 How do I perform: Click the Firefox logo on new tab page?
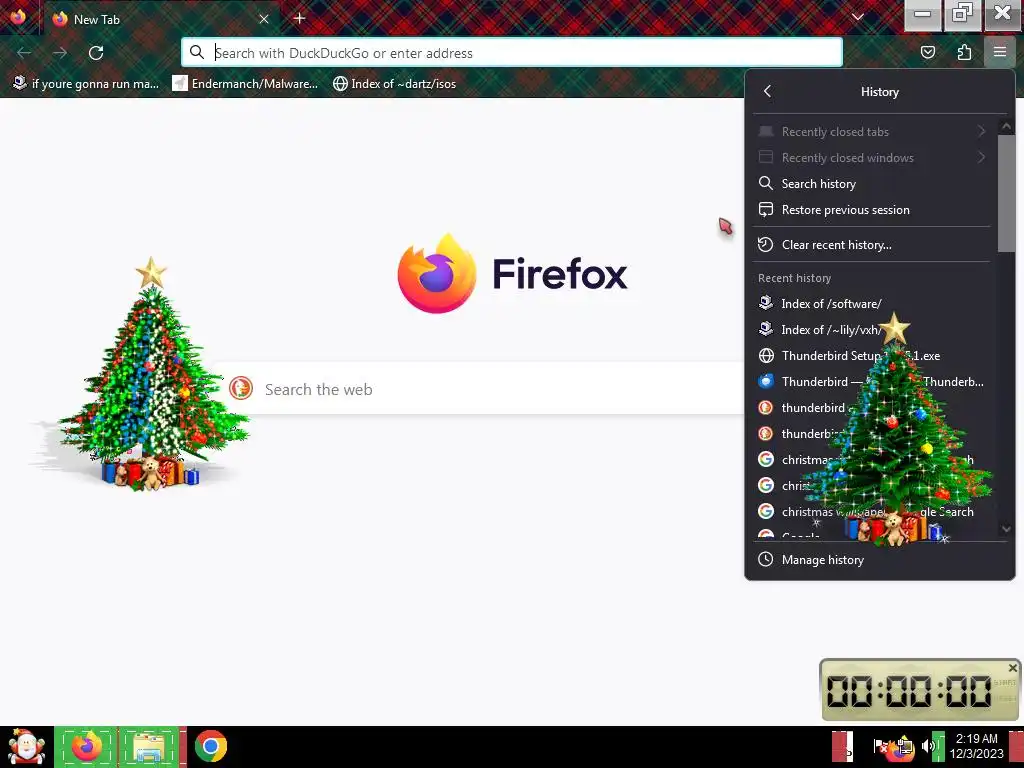[436, 274]
